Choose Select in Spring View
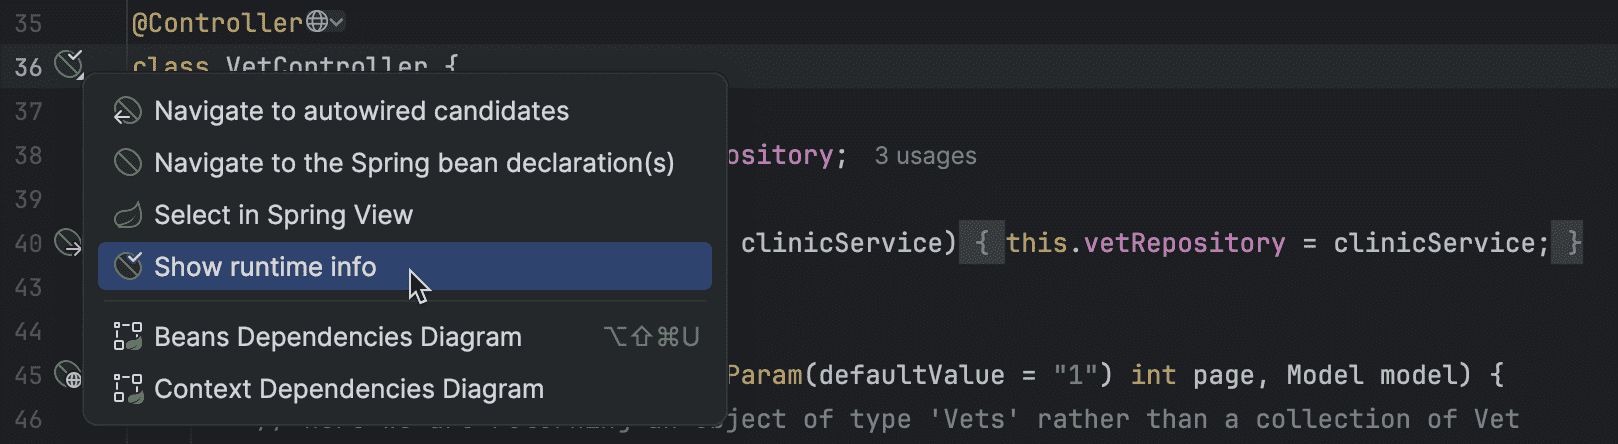The image size is (1618, 444). pyautogui.click(x=283, y=215)
